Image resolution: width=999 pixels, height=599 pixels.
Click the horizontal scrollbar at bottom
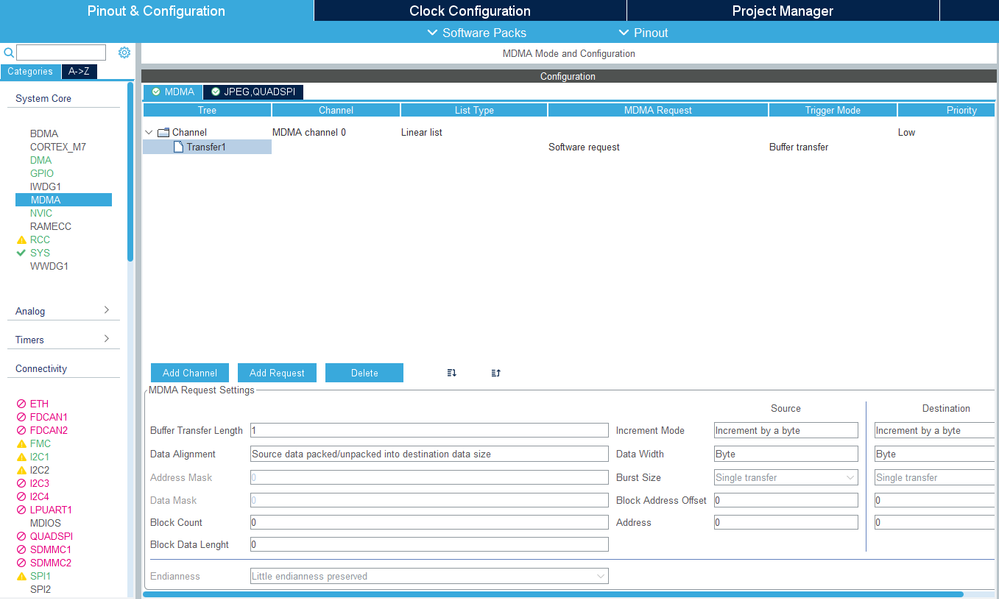[x=553, y=595]
